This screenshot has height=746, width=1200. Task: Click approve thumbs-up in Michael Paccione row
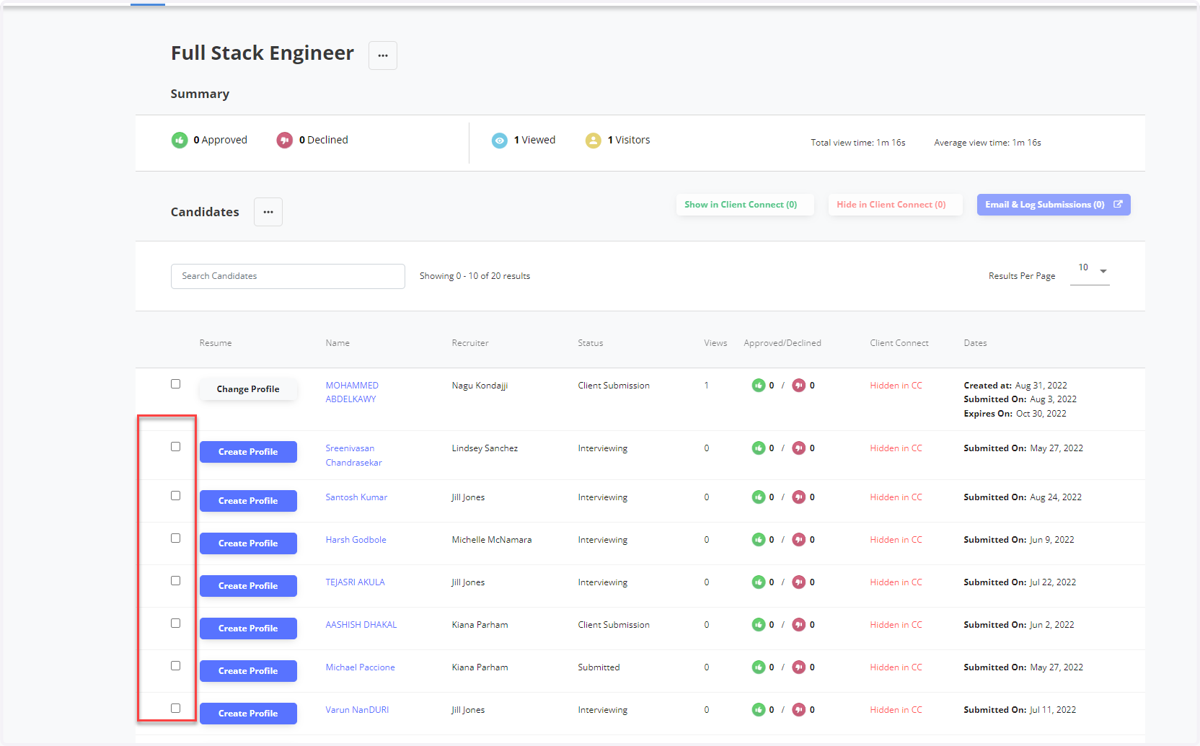[758, 667]
